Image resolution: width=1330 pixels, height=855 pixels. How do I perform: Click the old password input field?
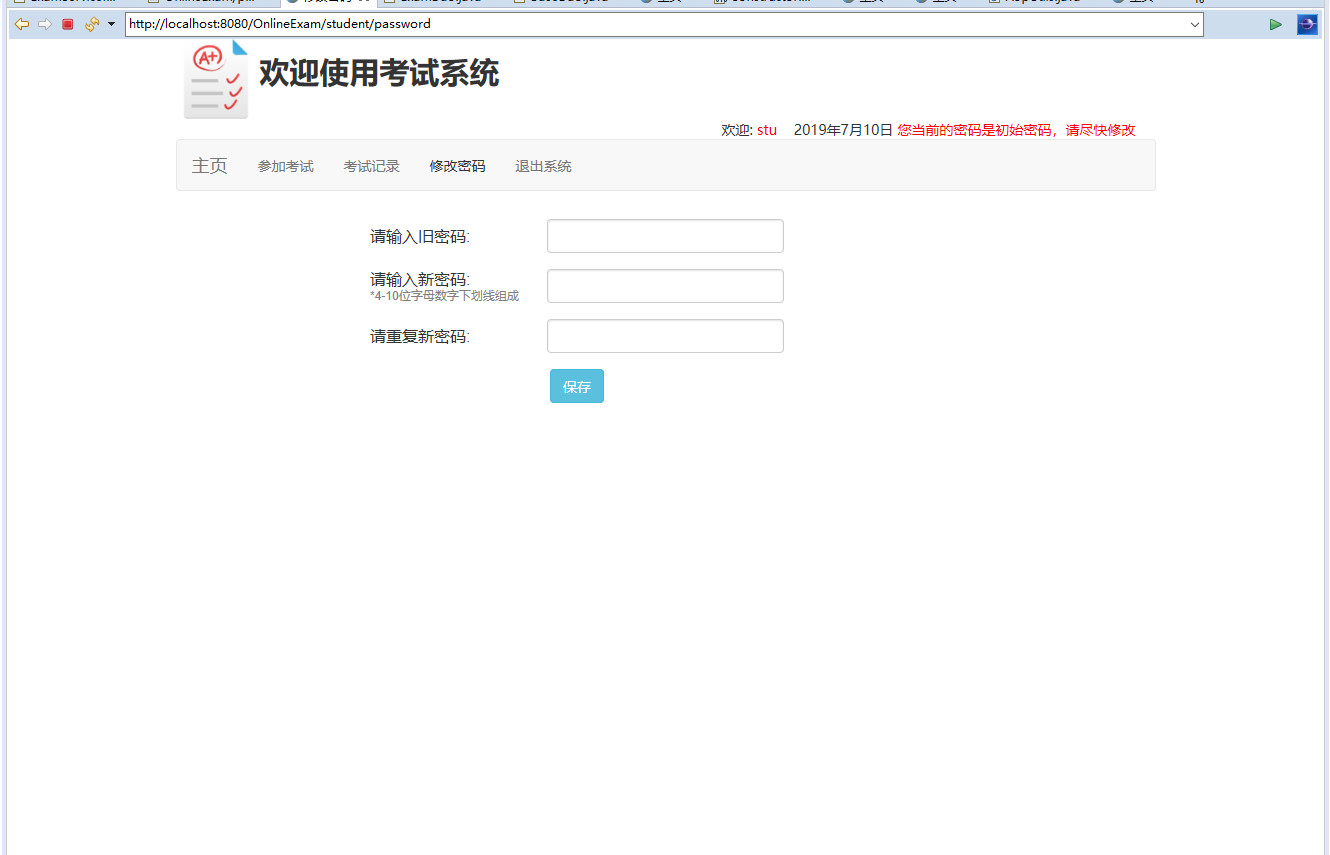point(664,236)
